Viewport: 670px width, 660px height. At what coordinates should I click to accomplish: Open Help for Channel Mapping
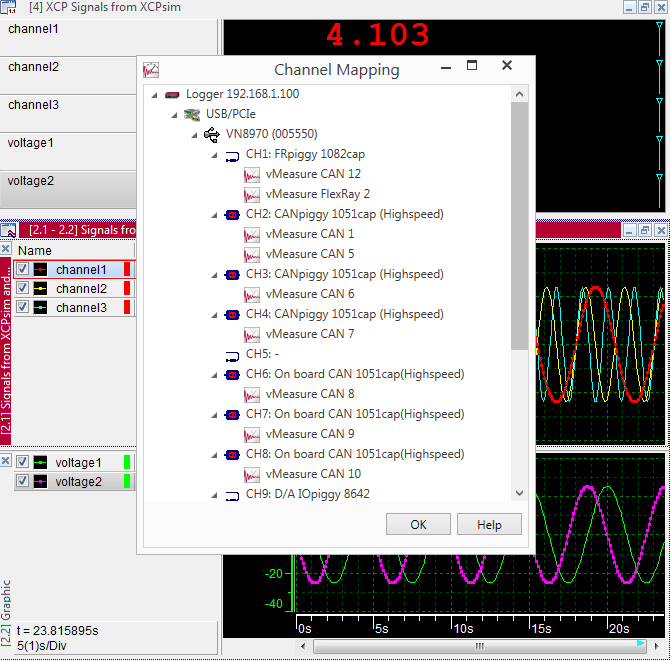click(489, 524)
